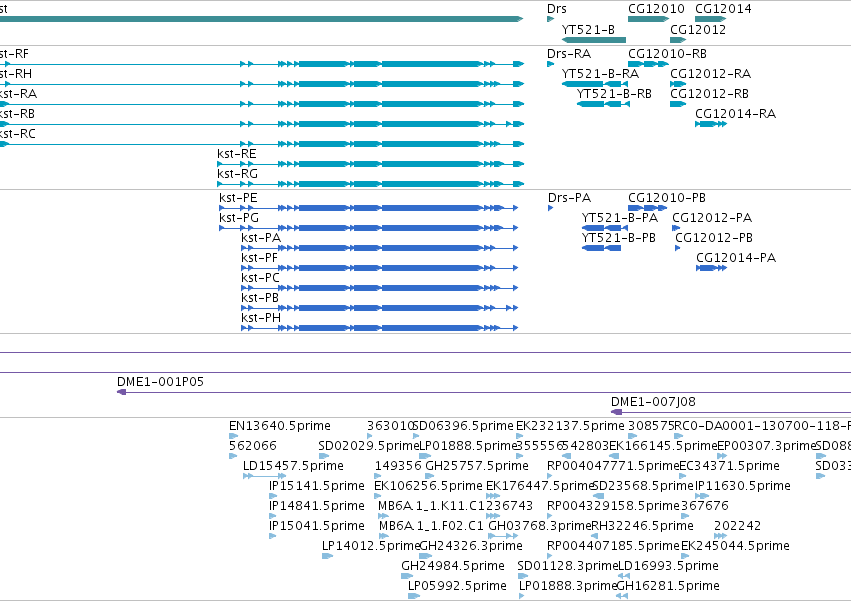
Task: Select transcript CG12010-RB
Action: pos(648,64)
